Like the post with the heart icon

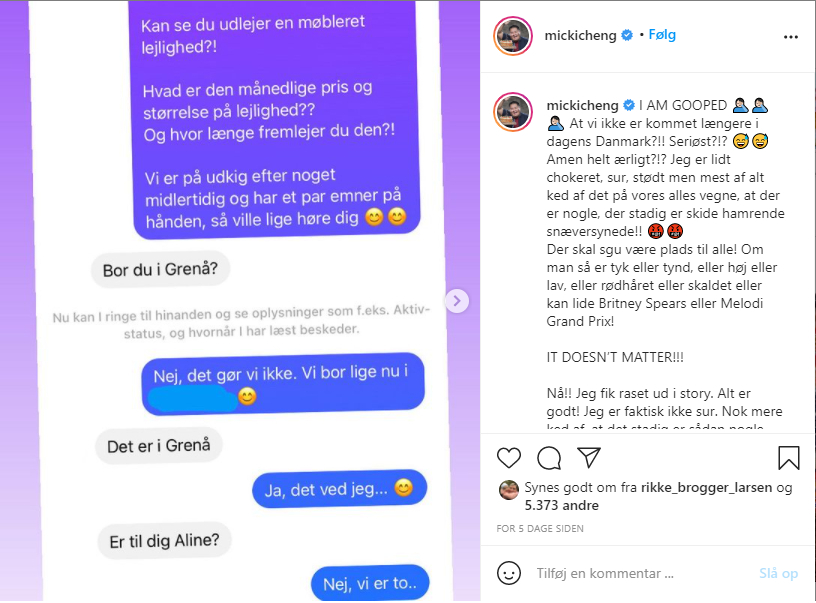coord(508,458)
